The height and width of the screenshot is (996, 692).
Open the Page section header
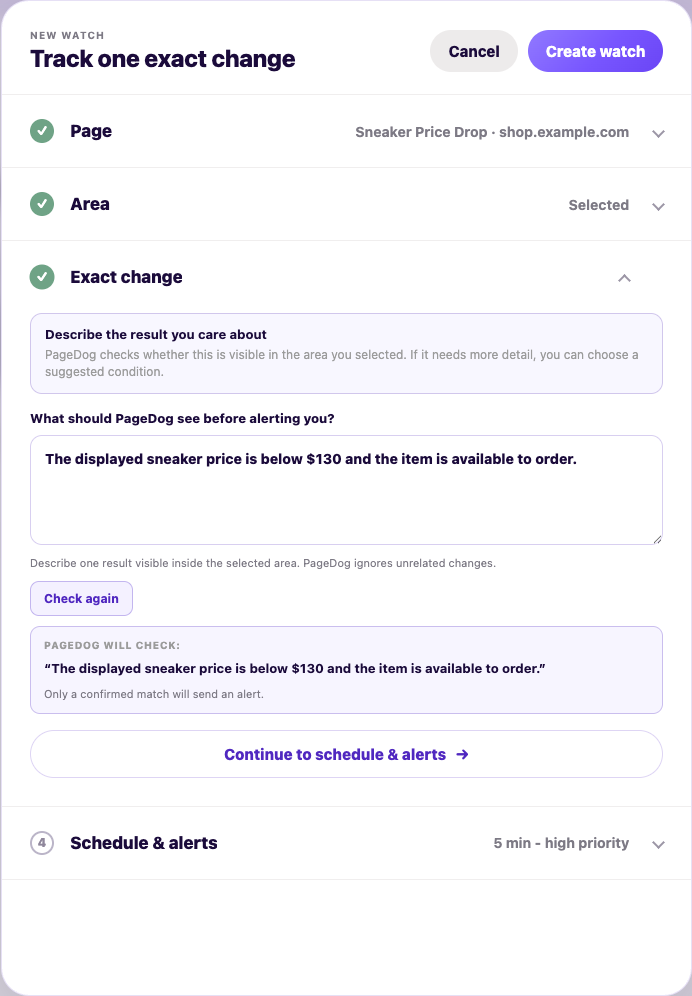click(x=346, y=131)
